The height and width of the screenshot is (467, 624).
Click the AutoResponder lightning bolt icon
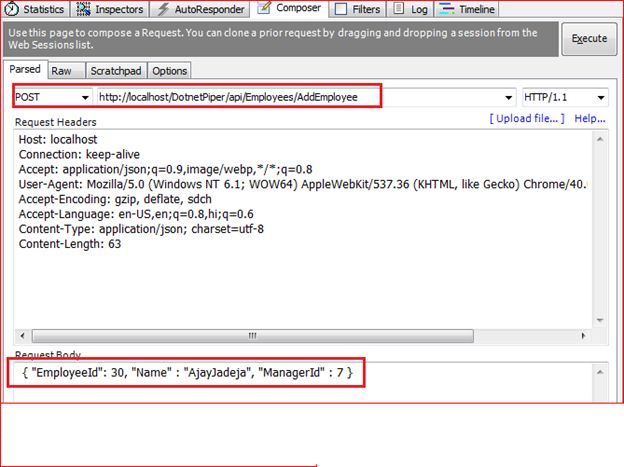click(x=163, y=9)
